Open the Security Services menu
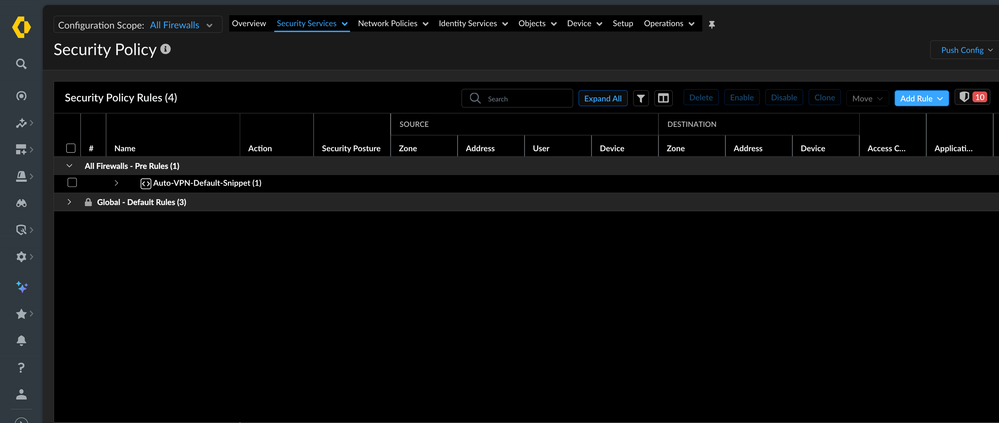The image size is (999, 423). pos(312,24)
